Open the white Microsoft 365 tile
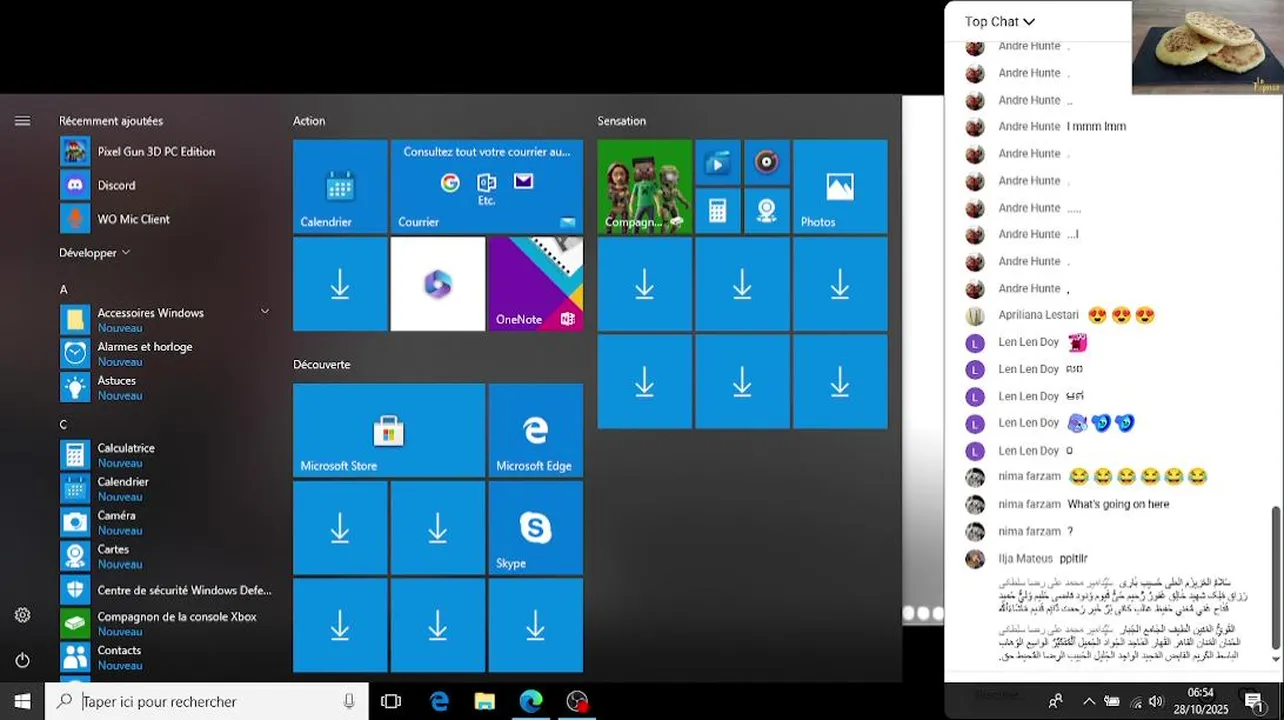The width and height of the screenshot is (1284, 720). [x=437, y=284]
